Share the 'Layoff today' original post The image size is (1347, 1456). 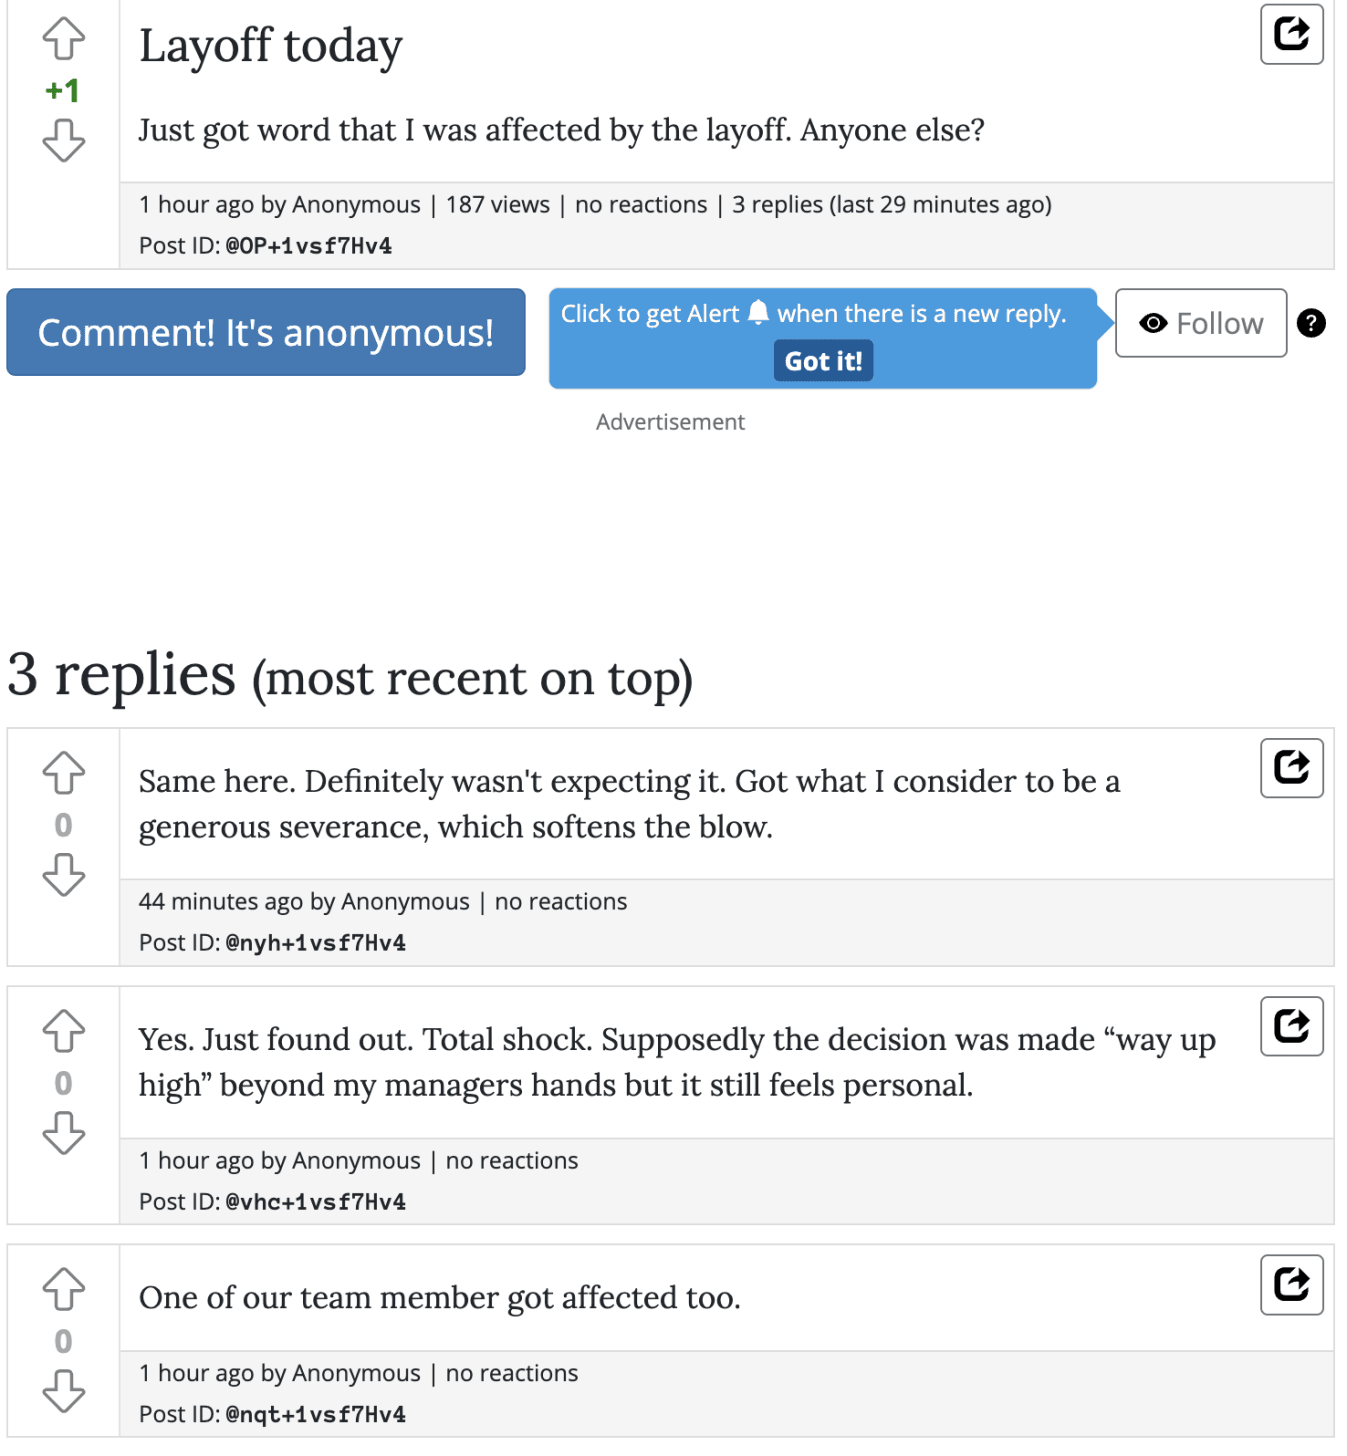(x=1292, y=34)
